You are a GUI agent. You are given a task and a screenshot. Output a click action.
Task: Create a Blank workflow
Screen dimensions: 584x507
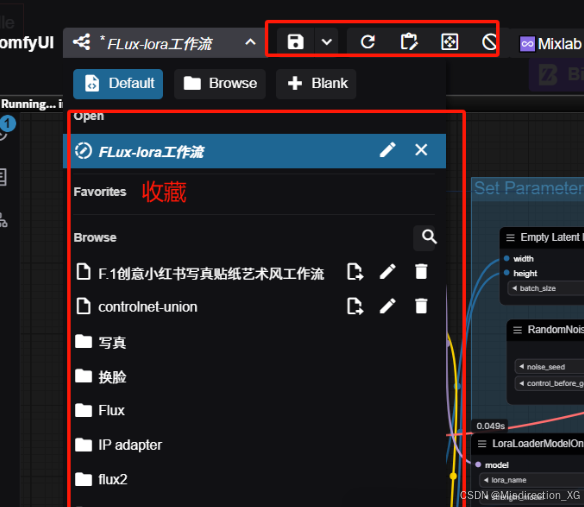316,83
